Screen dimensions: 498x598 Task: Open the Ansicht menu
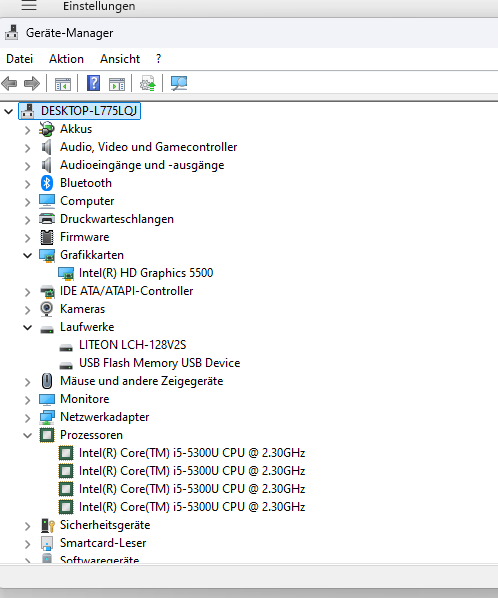point(120,59)
